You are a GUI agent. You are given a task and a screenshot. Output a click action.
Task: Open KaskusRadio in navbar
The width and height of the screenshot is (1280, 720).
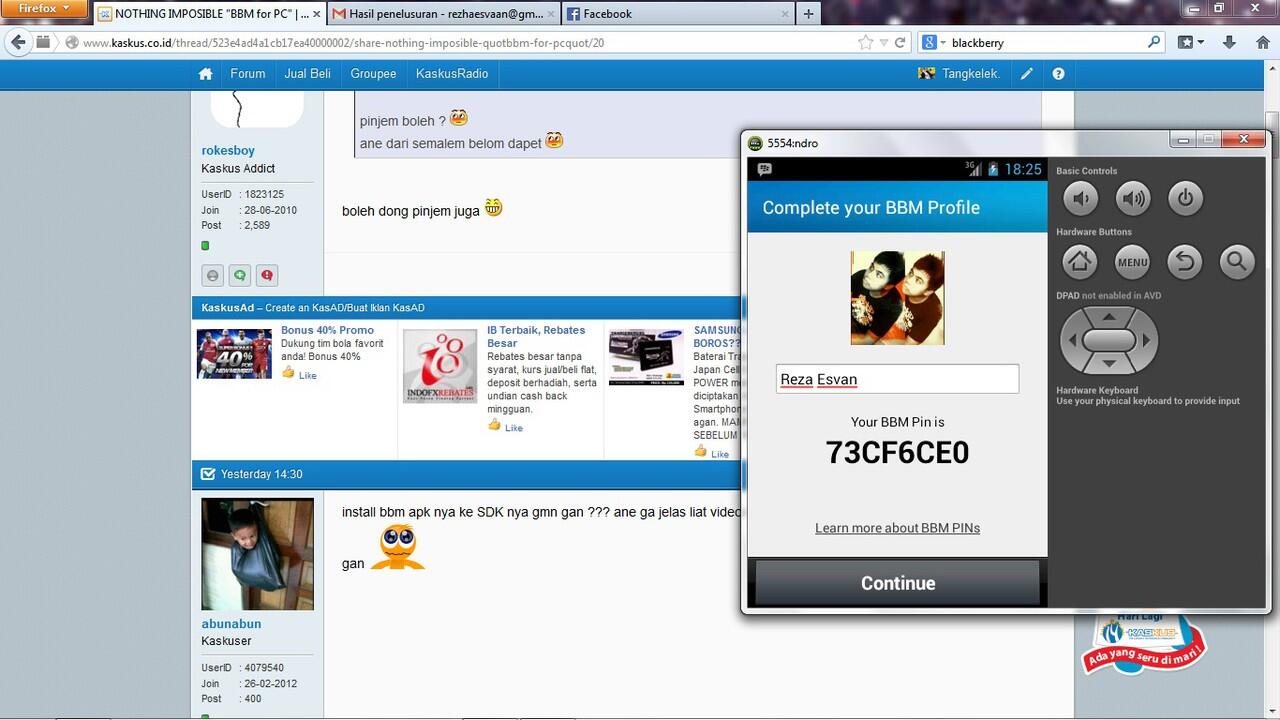[452, 74]
